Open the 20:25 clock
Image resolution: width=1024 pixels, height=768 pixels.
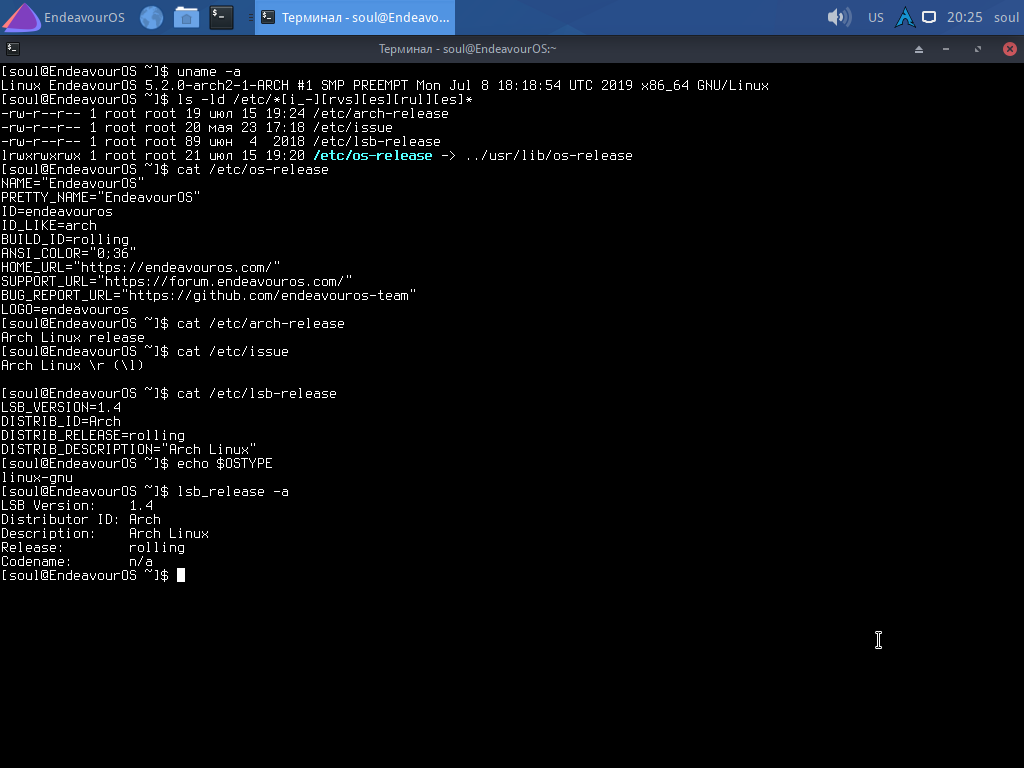coord(965,18)
